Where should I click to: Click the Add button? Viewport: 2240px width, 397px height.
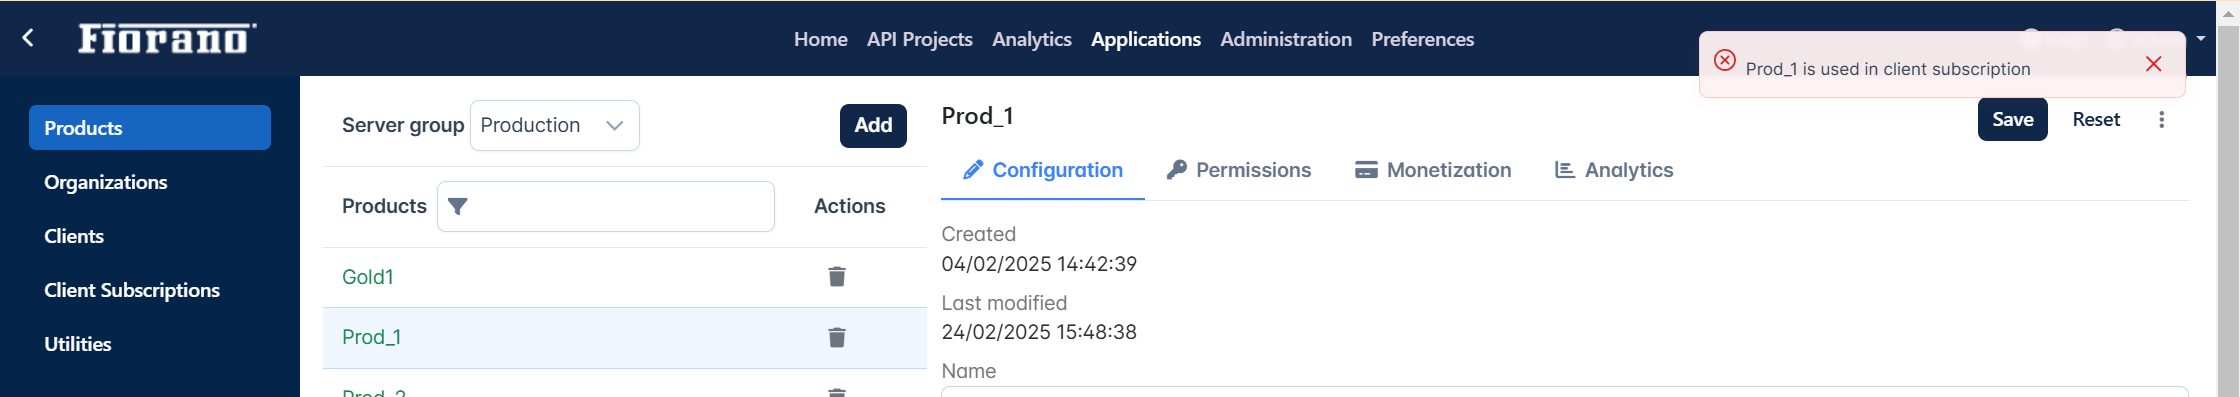pos(873,125)
